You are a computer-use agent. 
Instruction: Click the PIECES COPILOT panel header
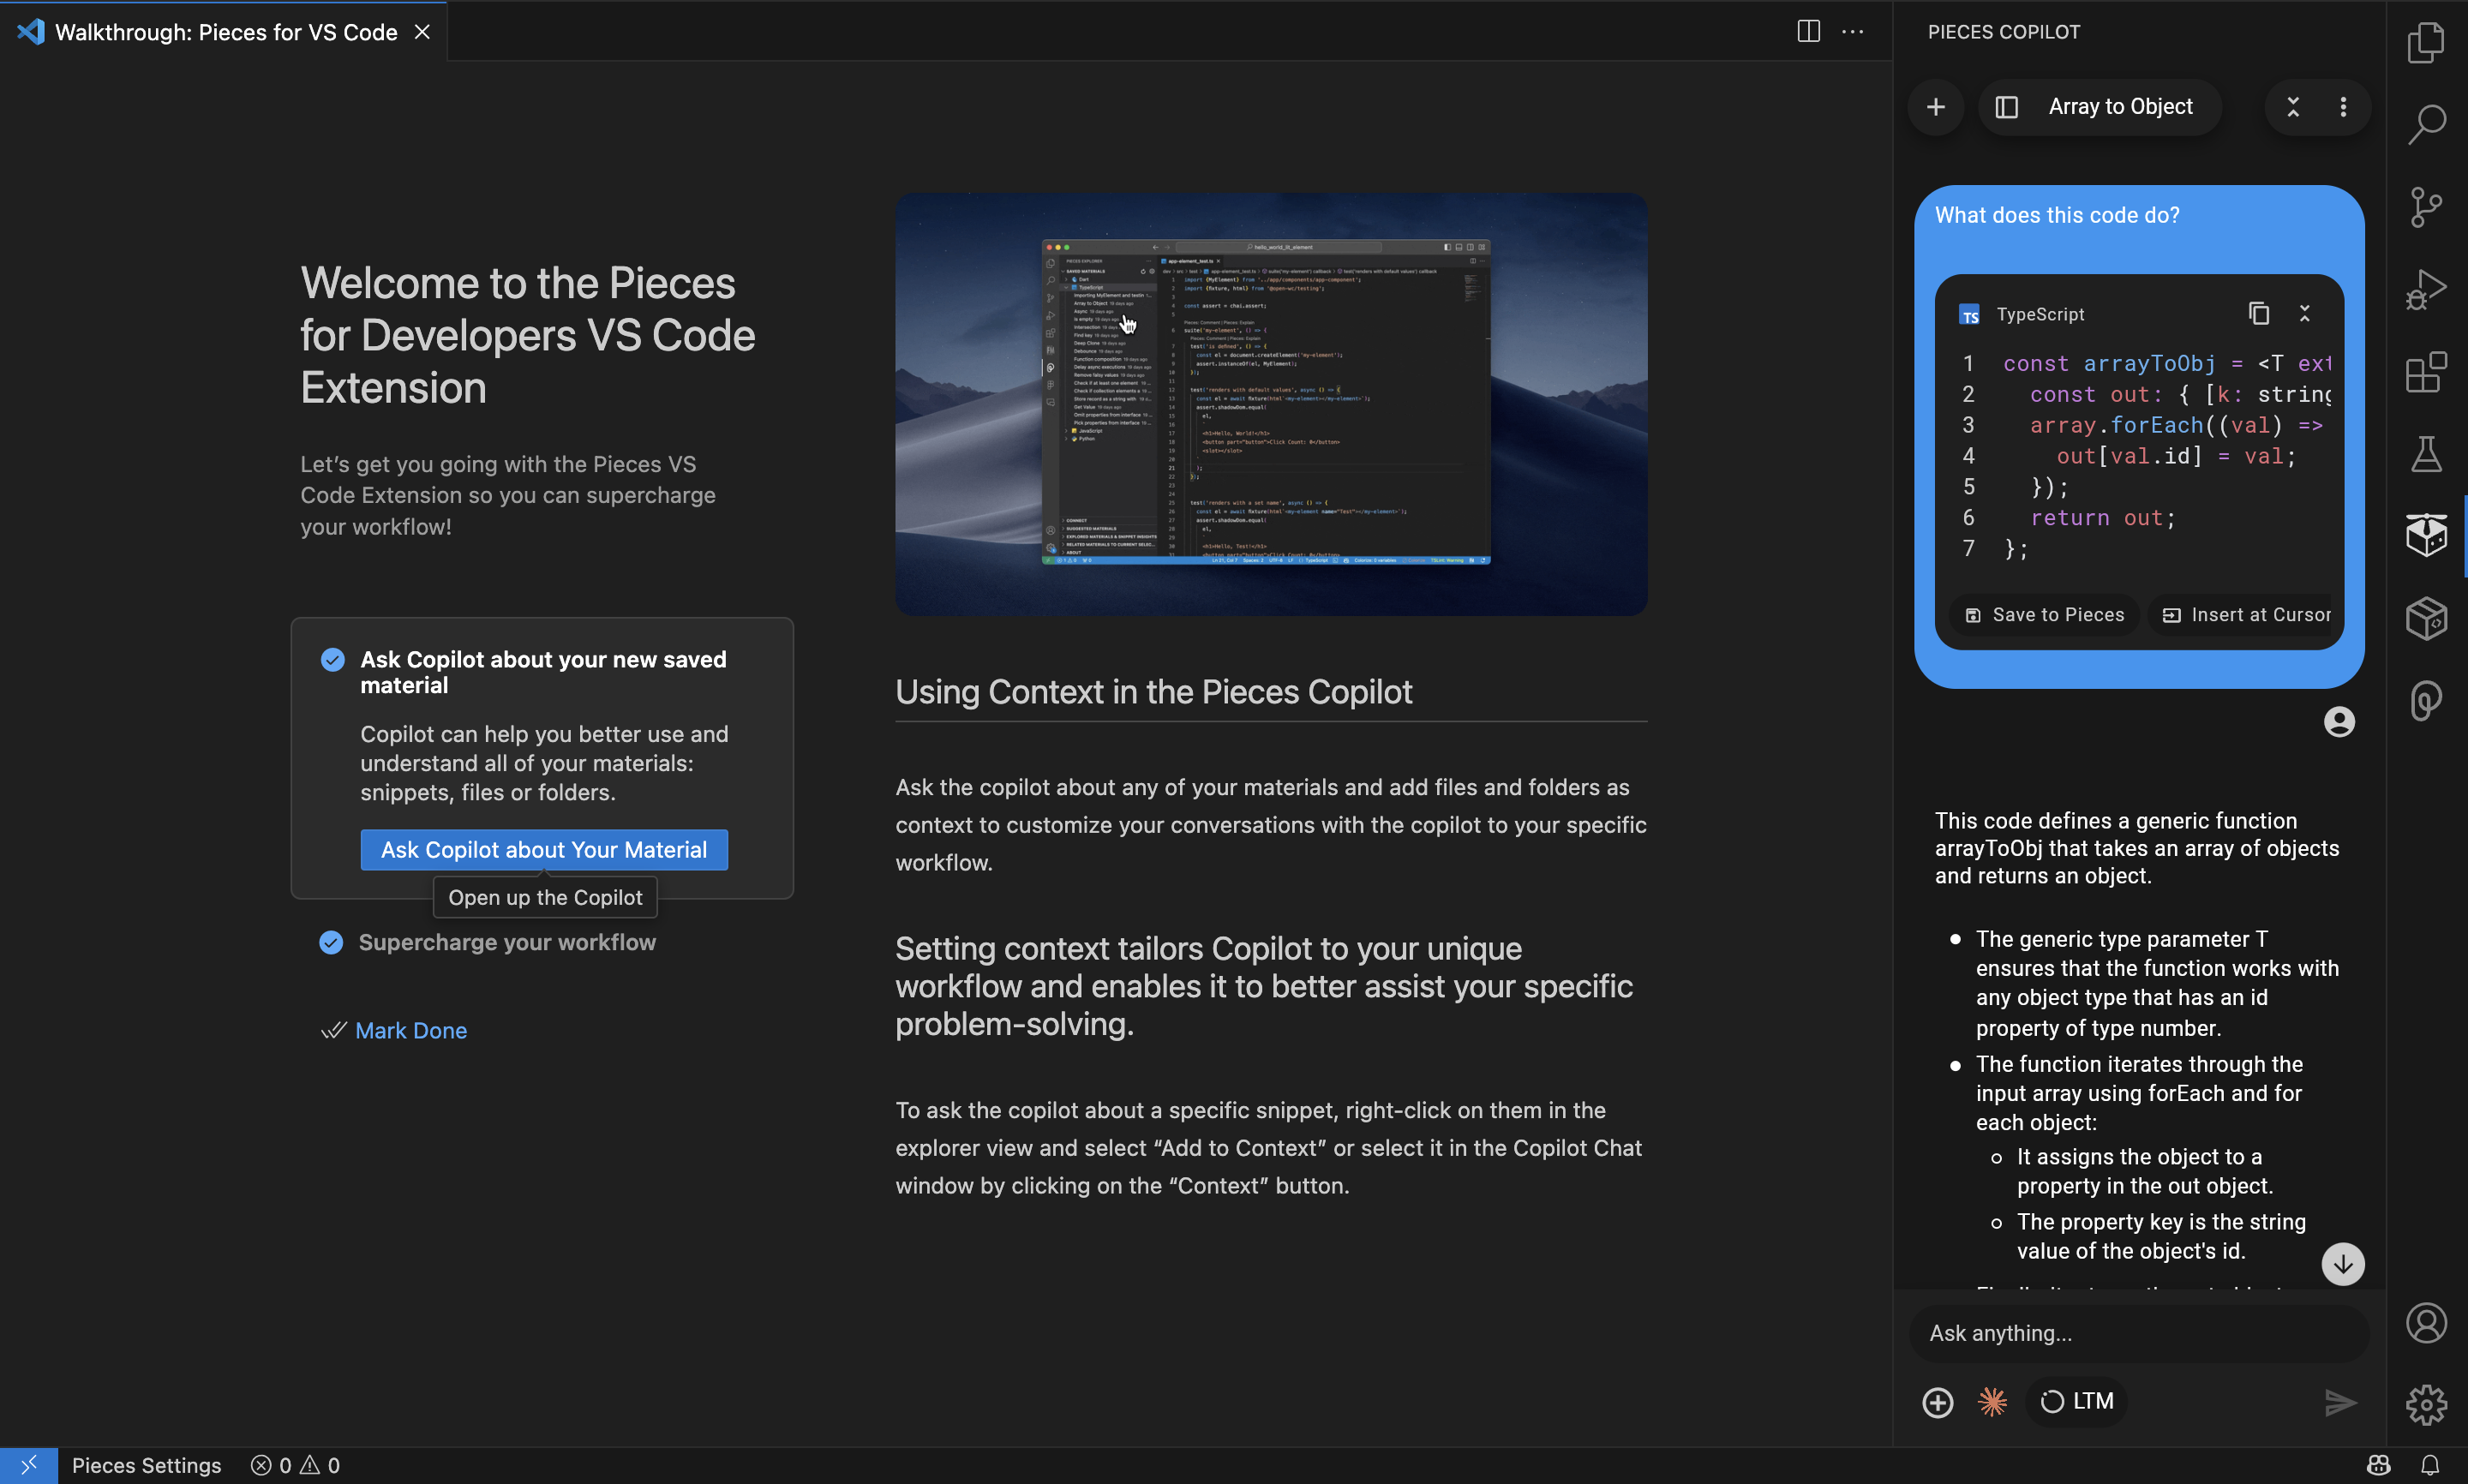coord(2003,32)
